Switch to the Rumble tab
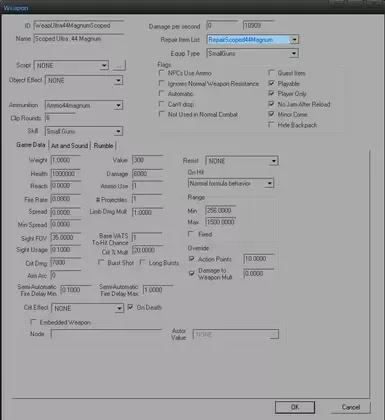 103,146
